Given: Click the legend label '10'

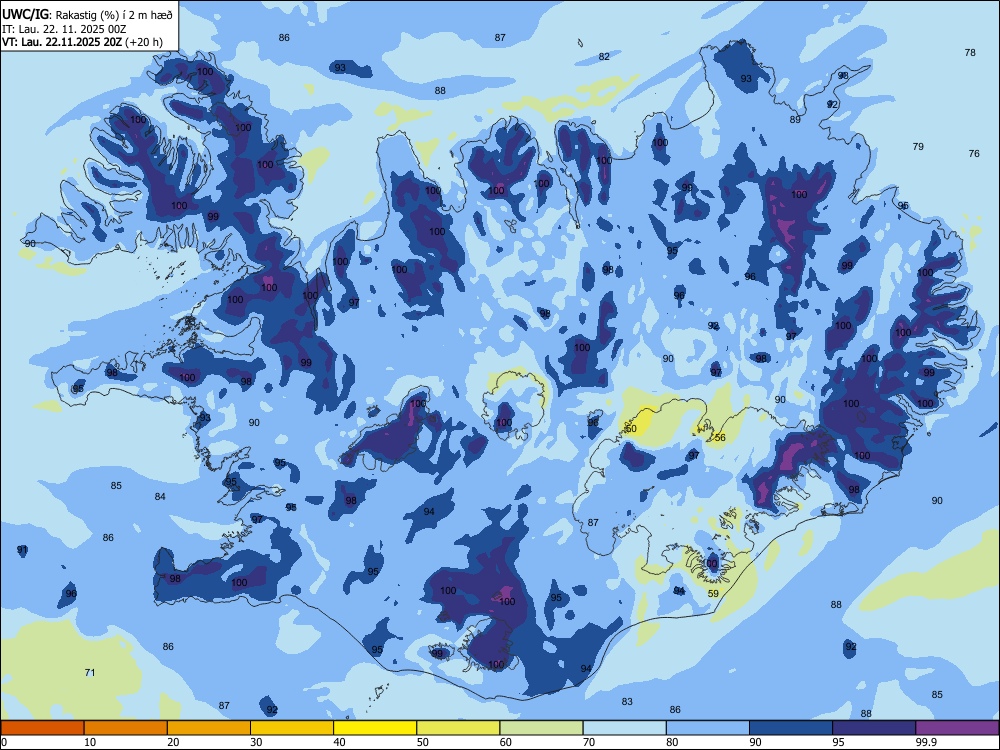Looking at the screenshot, I should 90,742.
